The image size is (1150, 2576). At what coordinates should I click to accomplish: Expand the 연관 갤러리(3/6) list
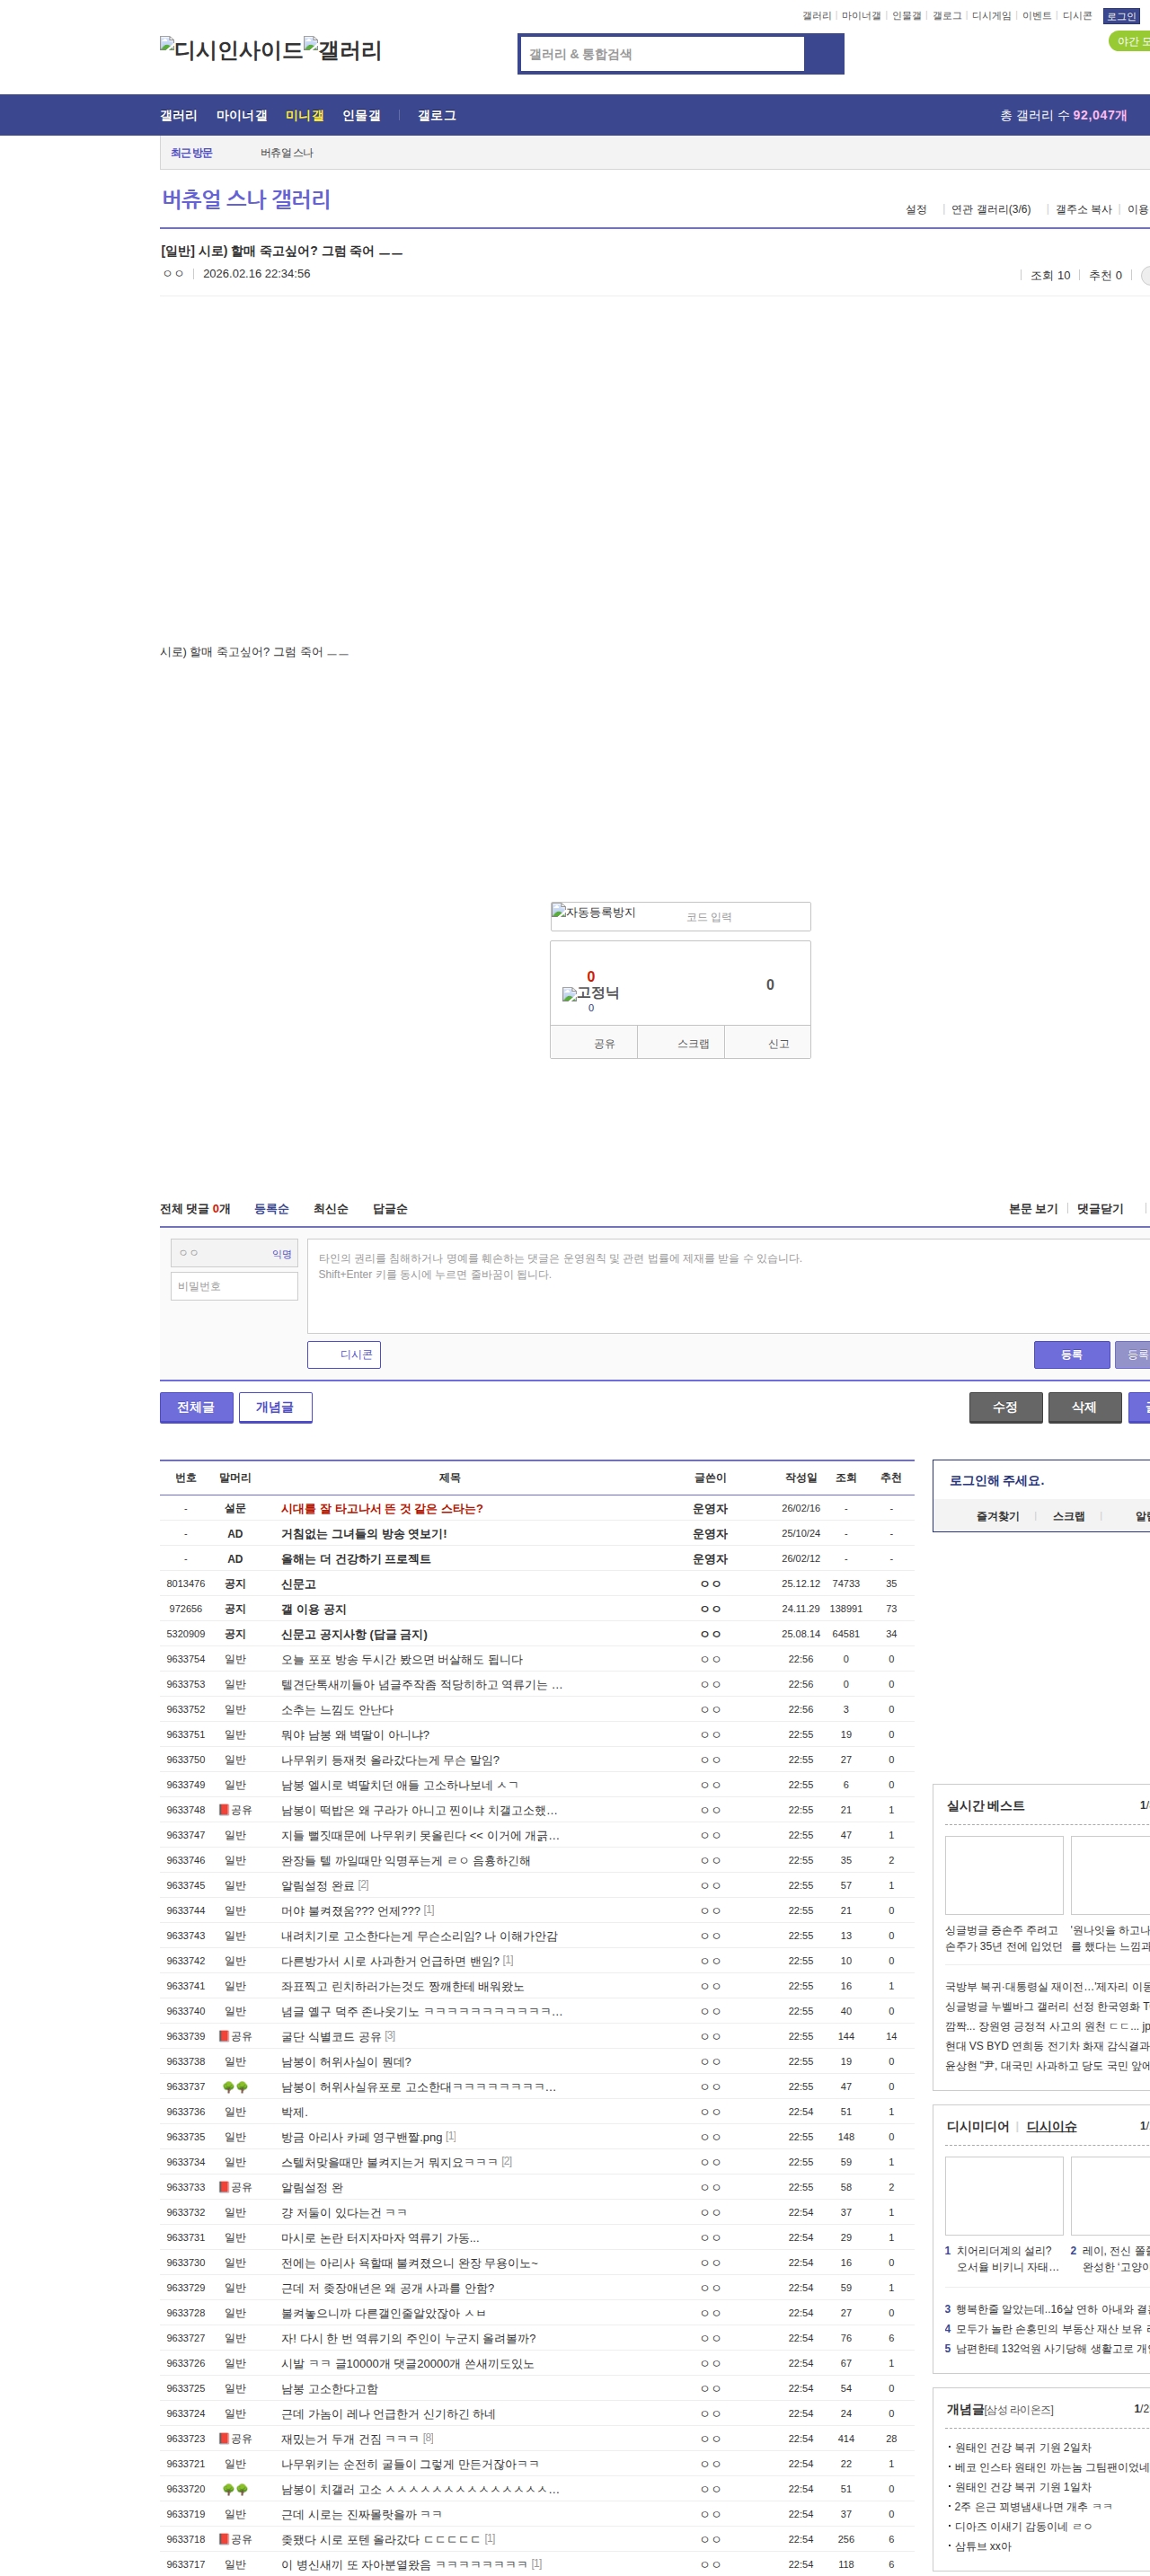click(x=990, y=209)
